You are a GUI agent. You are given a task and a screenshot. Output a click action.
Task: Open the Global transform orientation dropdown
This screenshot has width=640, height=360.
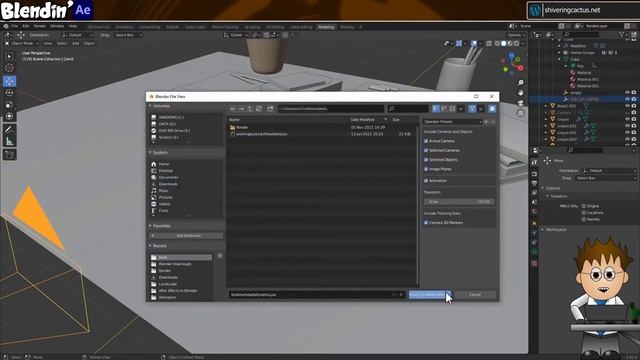click(x=236, y=35)
